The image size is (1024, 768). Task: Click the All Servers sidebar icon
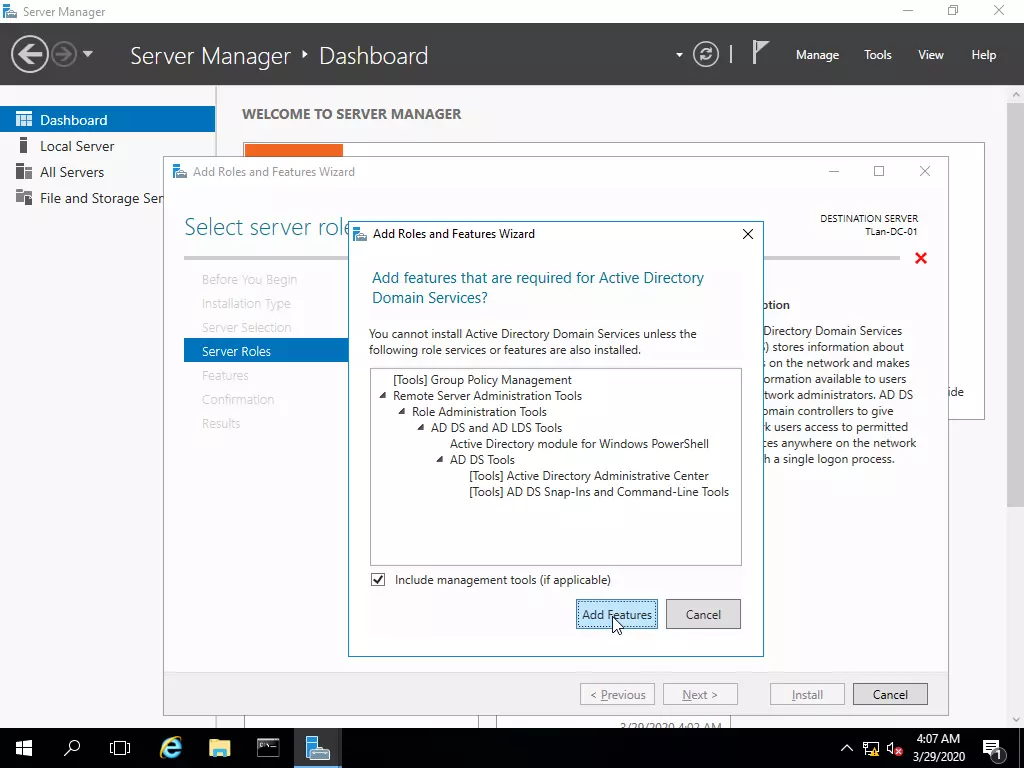click(24, 172)
